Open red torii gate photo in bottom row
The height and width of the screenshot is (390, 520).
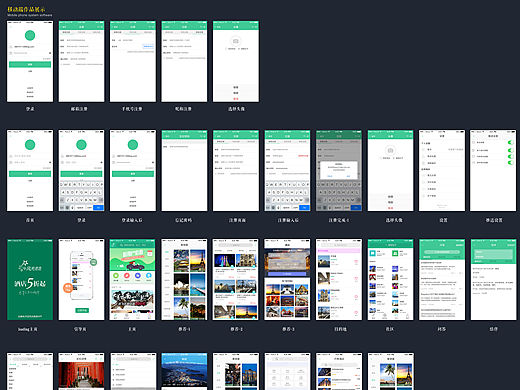pyautogui.click(x=81, y=375)
